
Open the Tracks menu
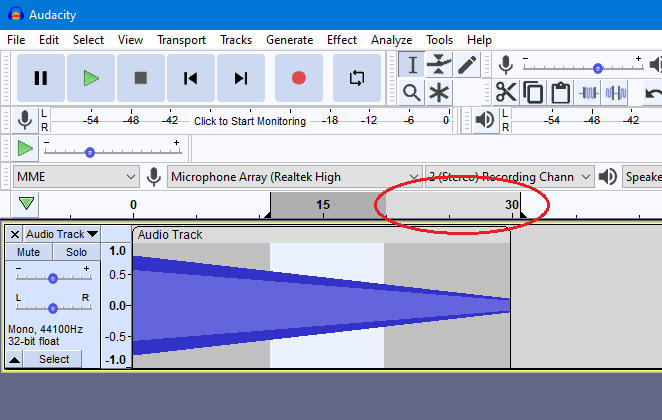pyautogui.click(x=236, y=40)
